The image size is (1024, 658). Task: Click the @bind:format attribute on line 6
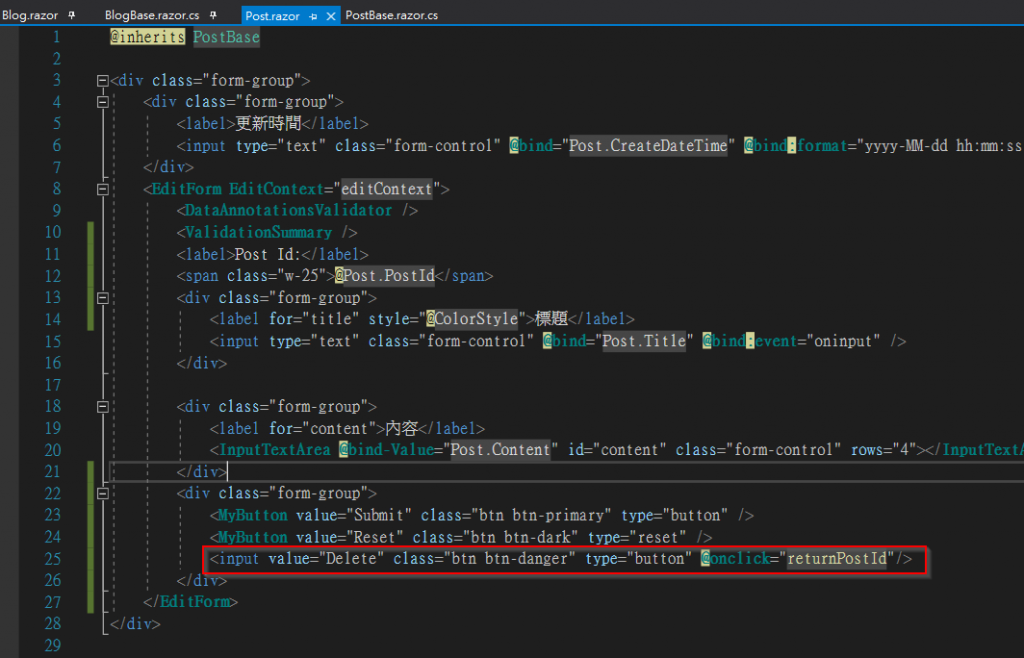[794, 145]
